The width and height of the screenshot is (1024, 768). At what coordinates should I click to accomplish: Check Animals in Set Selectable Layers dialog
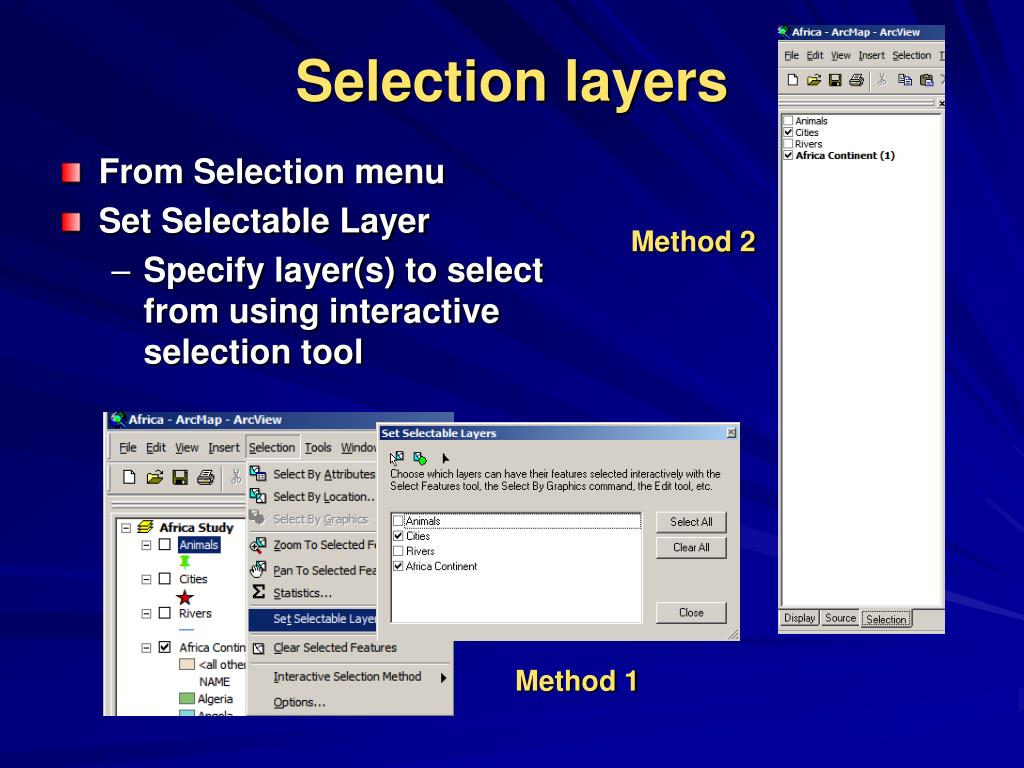click(x=398, y=521)
